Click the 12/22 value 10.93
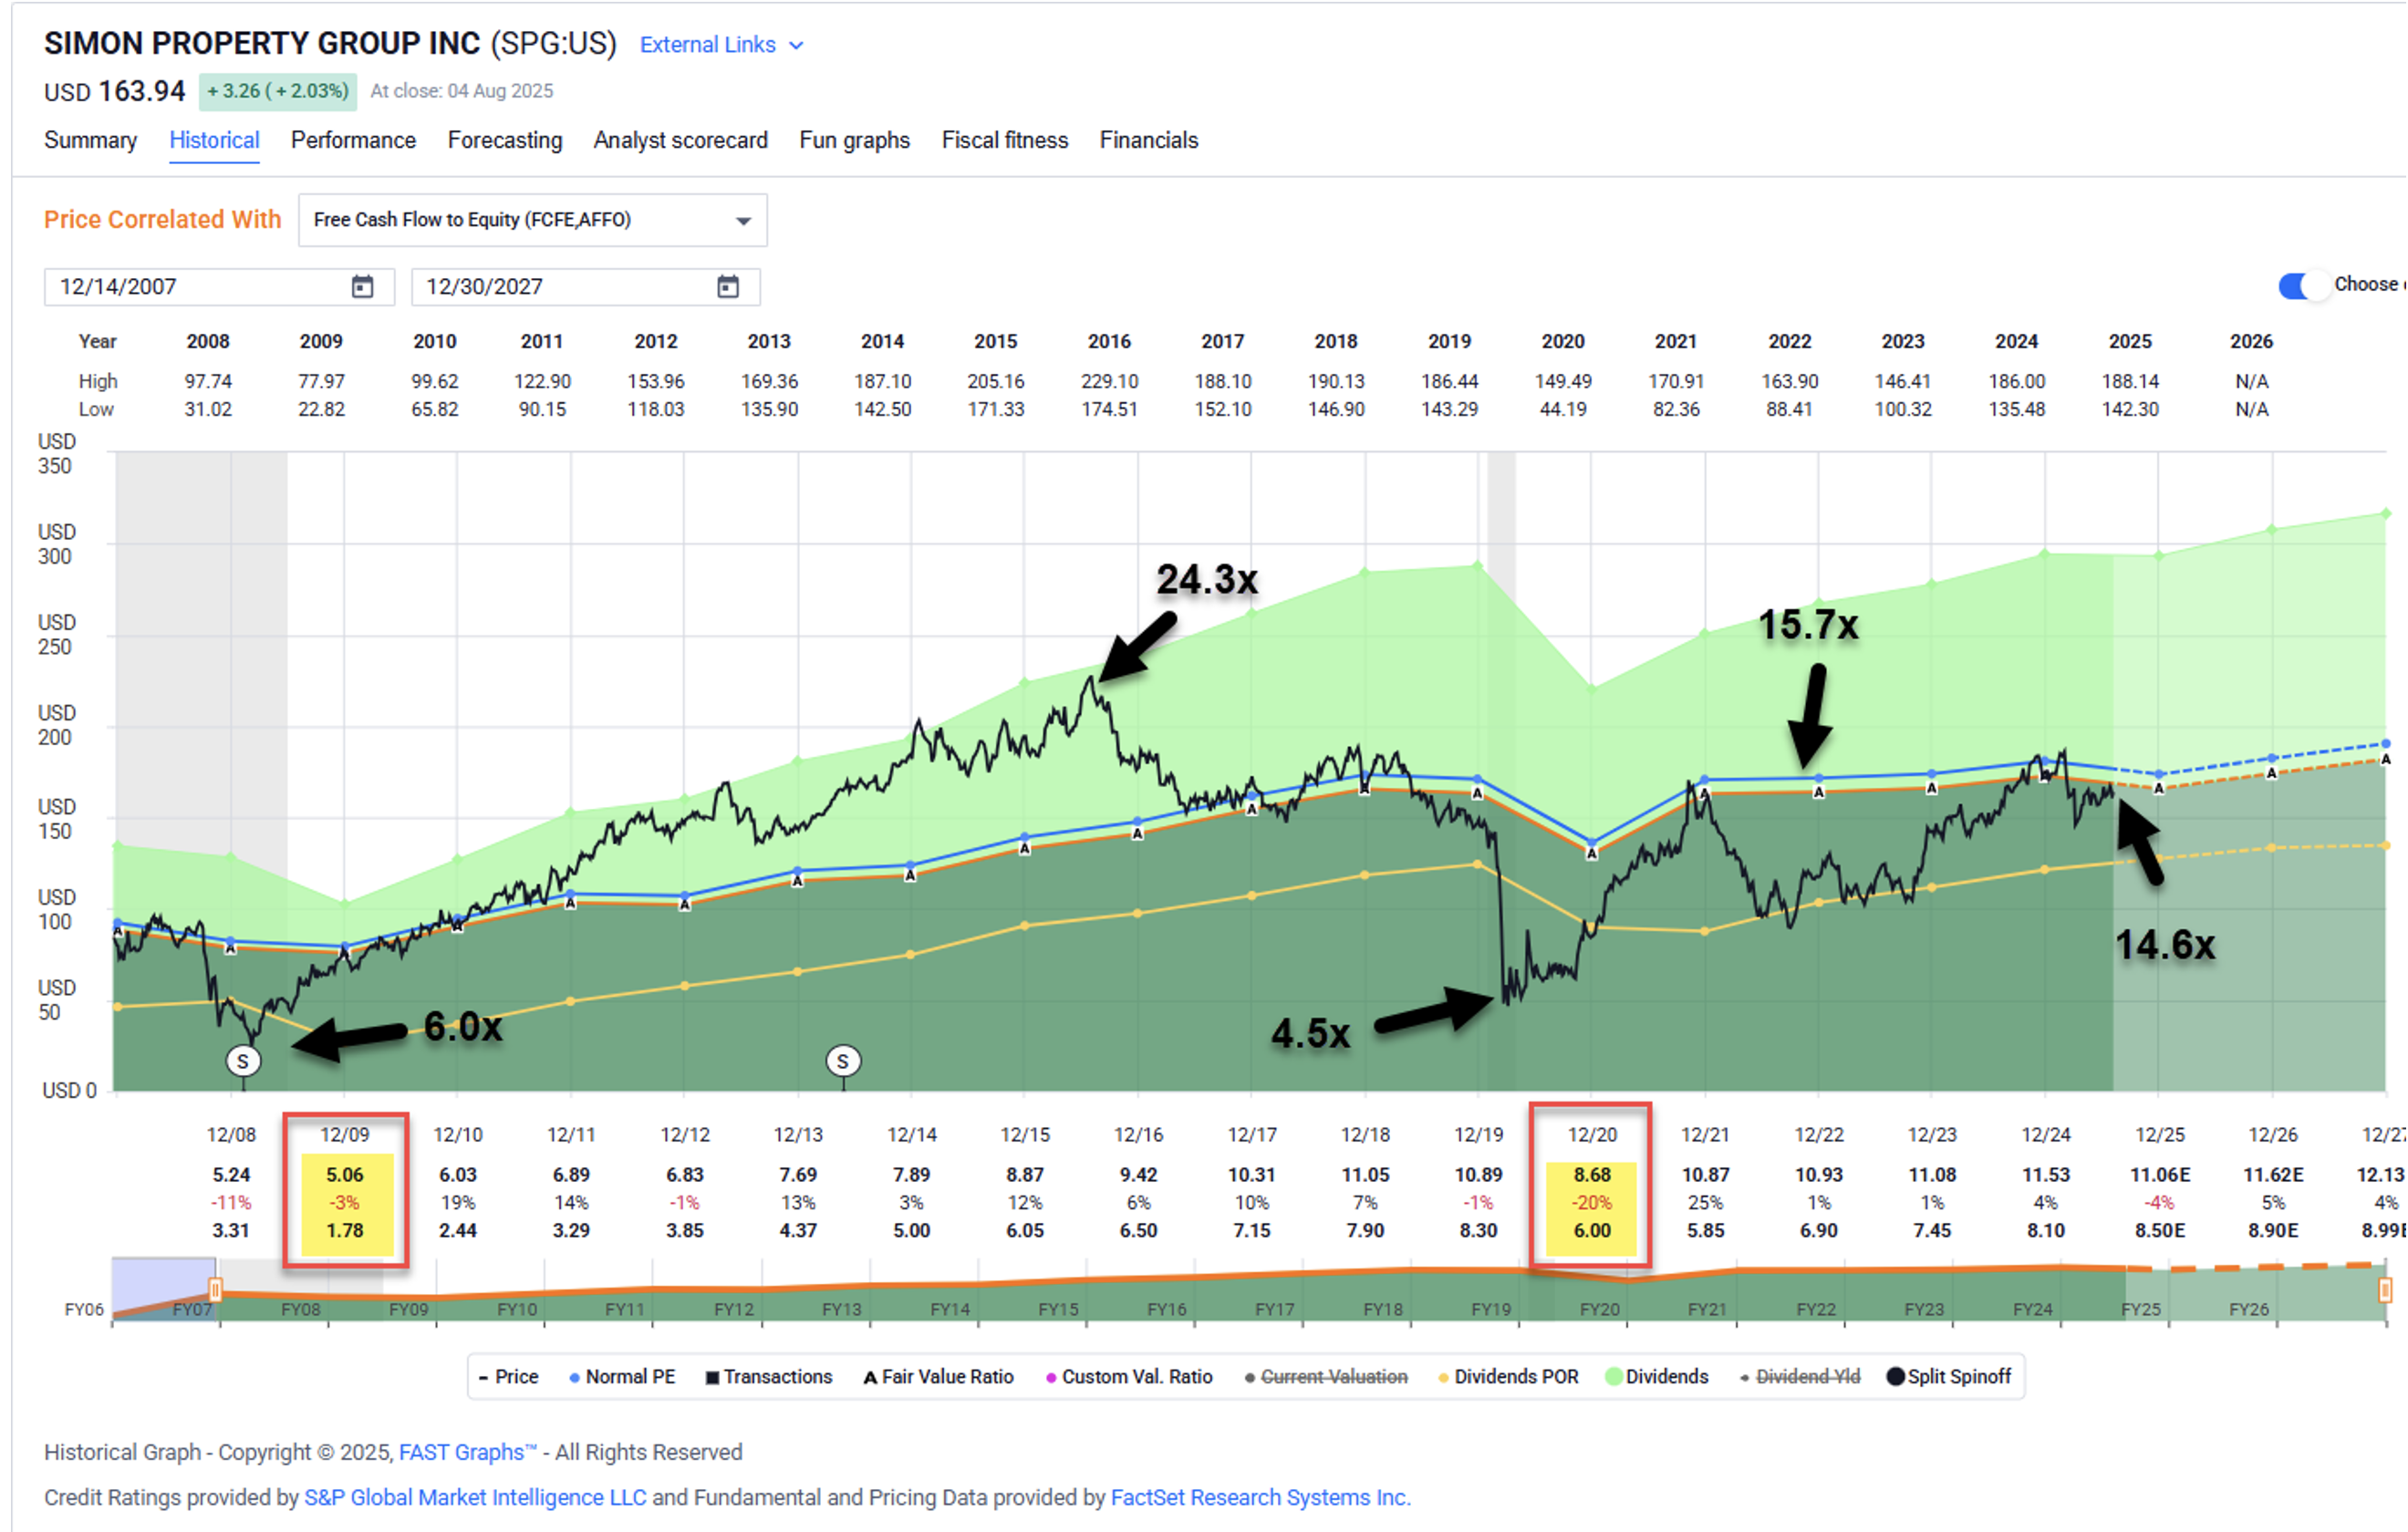The width and height of the screenshot is (2408, 1532). point(1818,1175)
